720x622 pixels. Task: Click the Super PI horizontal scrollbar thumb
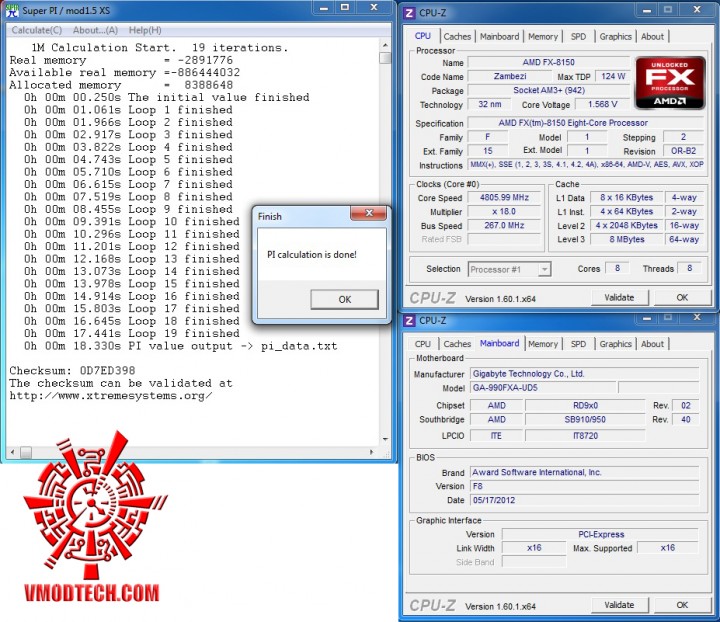pyautogui.click(x=26, y=452)
